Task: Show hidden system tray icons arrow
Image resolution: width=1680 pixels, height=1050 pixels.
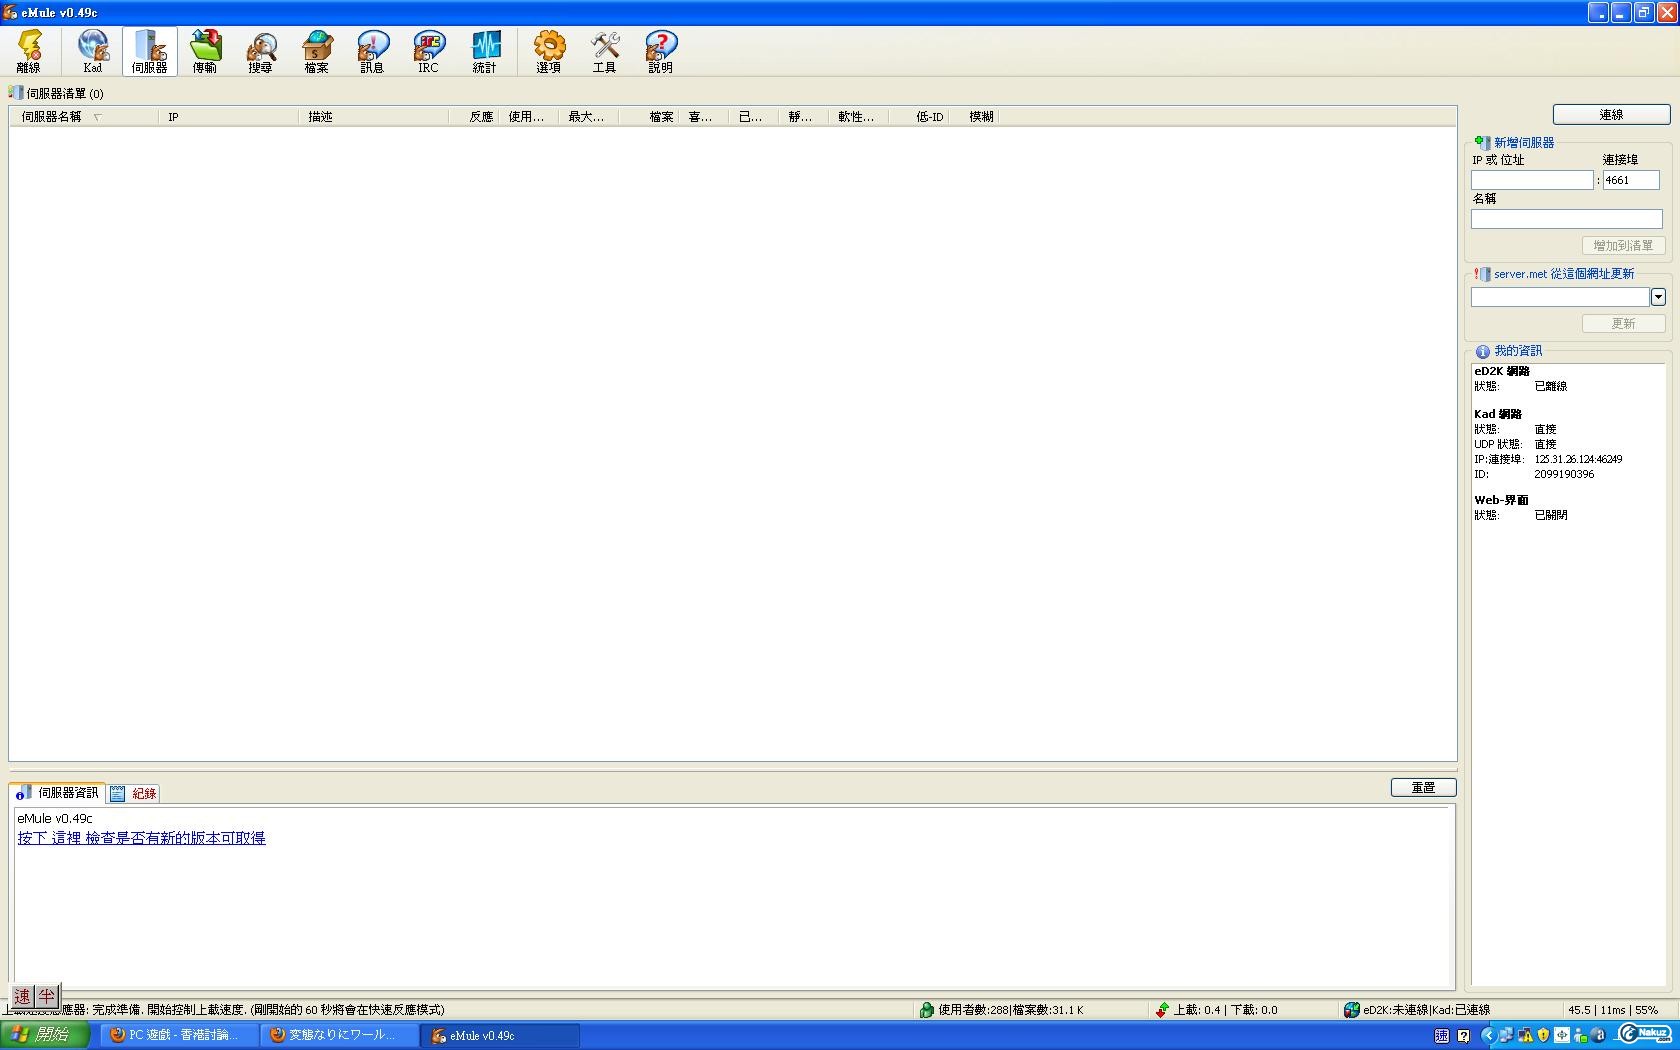Action: click(1487, 1036)
